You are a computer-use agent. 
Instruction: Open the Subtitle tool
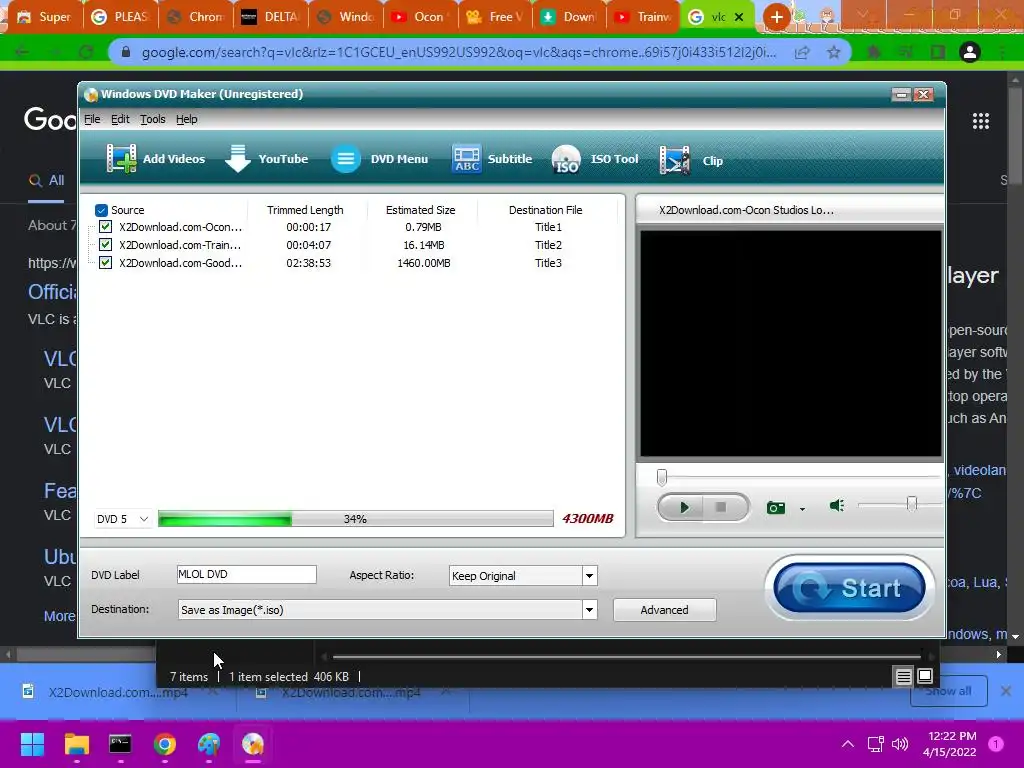click(x=492, y=159)
